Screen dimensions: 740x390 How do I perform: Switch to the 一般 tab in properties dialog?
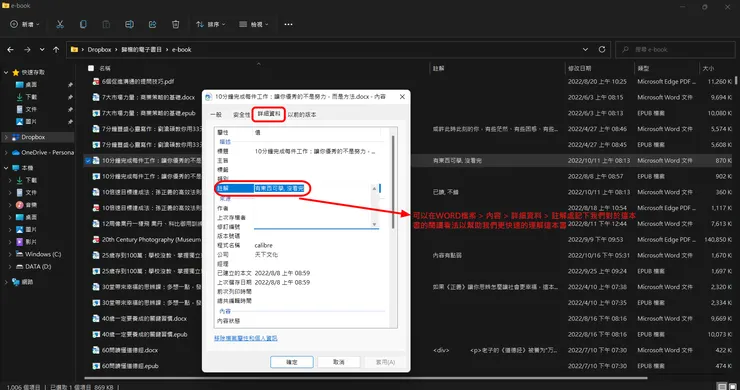pyautogui.click(x=216, y=115)
